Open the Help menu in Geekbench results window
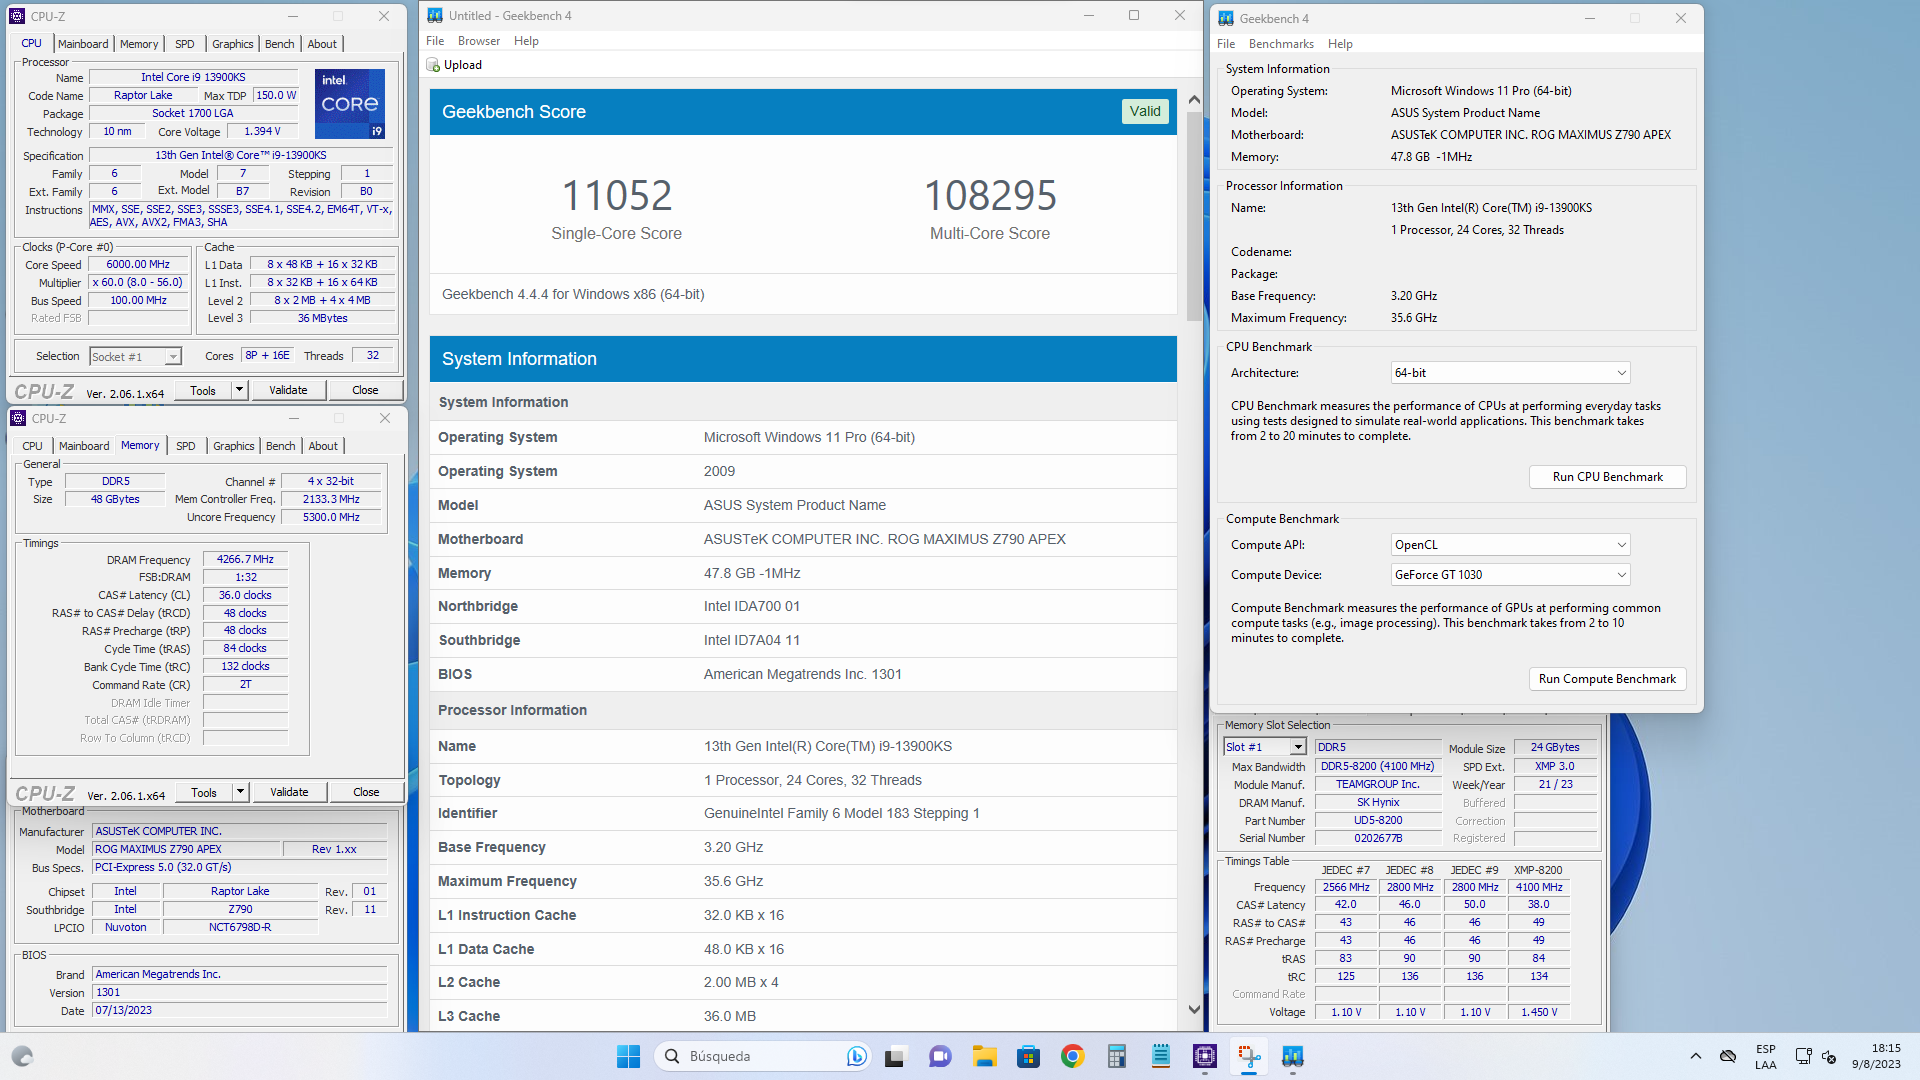The width and height of the screenshot is (1920, 1080). click(526, 41)
